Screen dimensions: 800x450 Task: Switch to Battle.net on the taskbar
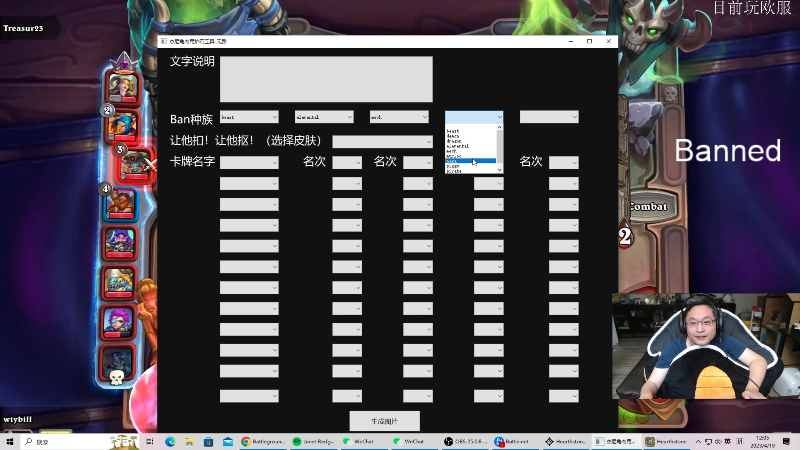[515, 442]
